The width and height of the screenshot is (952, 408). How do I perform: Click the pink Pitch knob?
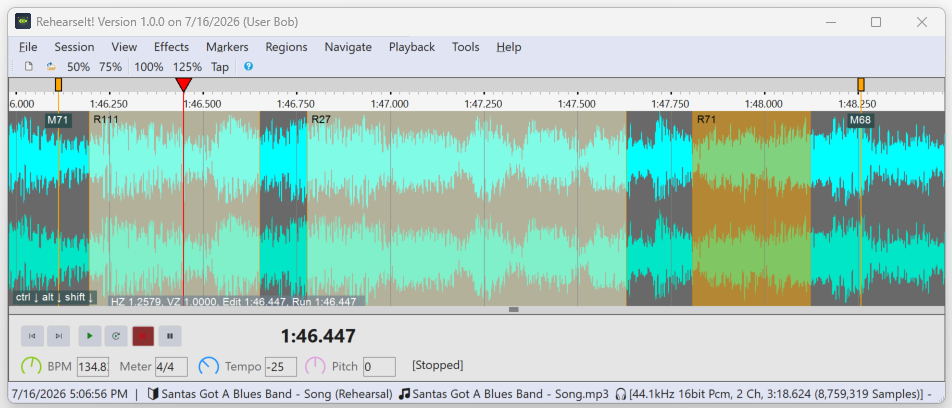(315, 366)
